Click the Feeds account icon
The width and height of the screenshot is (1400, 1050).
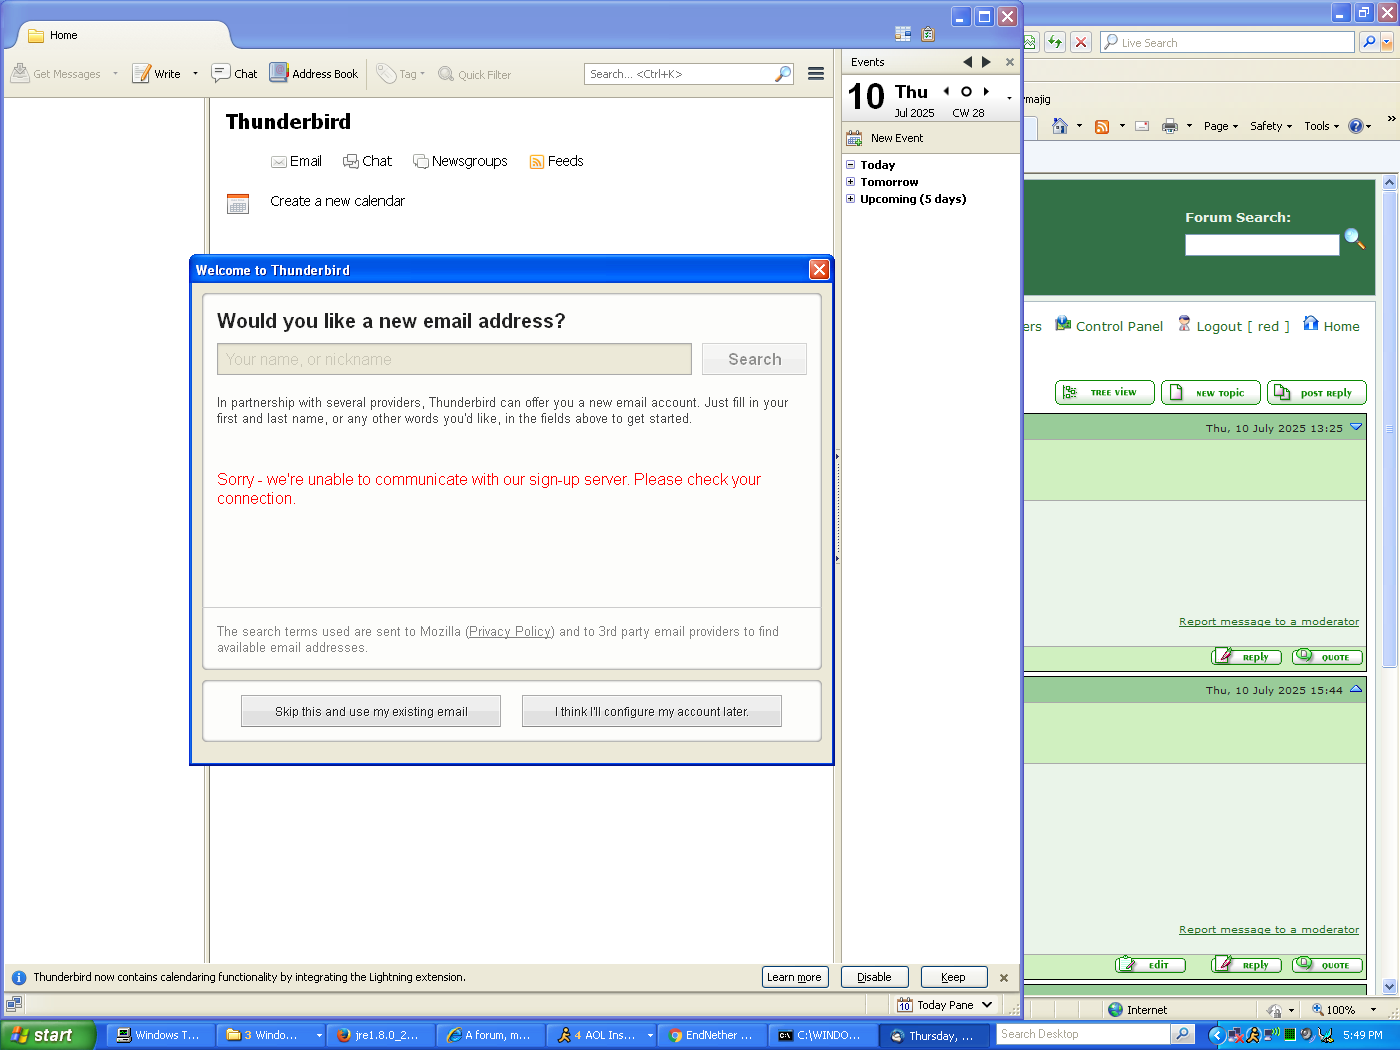pos(537,162)
